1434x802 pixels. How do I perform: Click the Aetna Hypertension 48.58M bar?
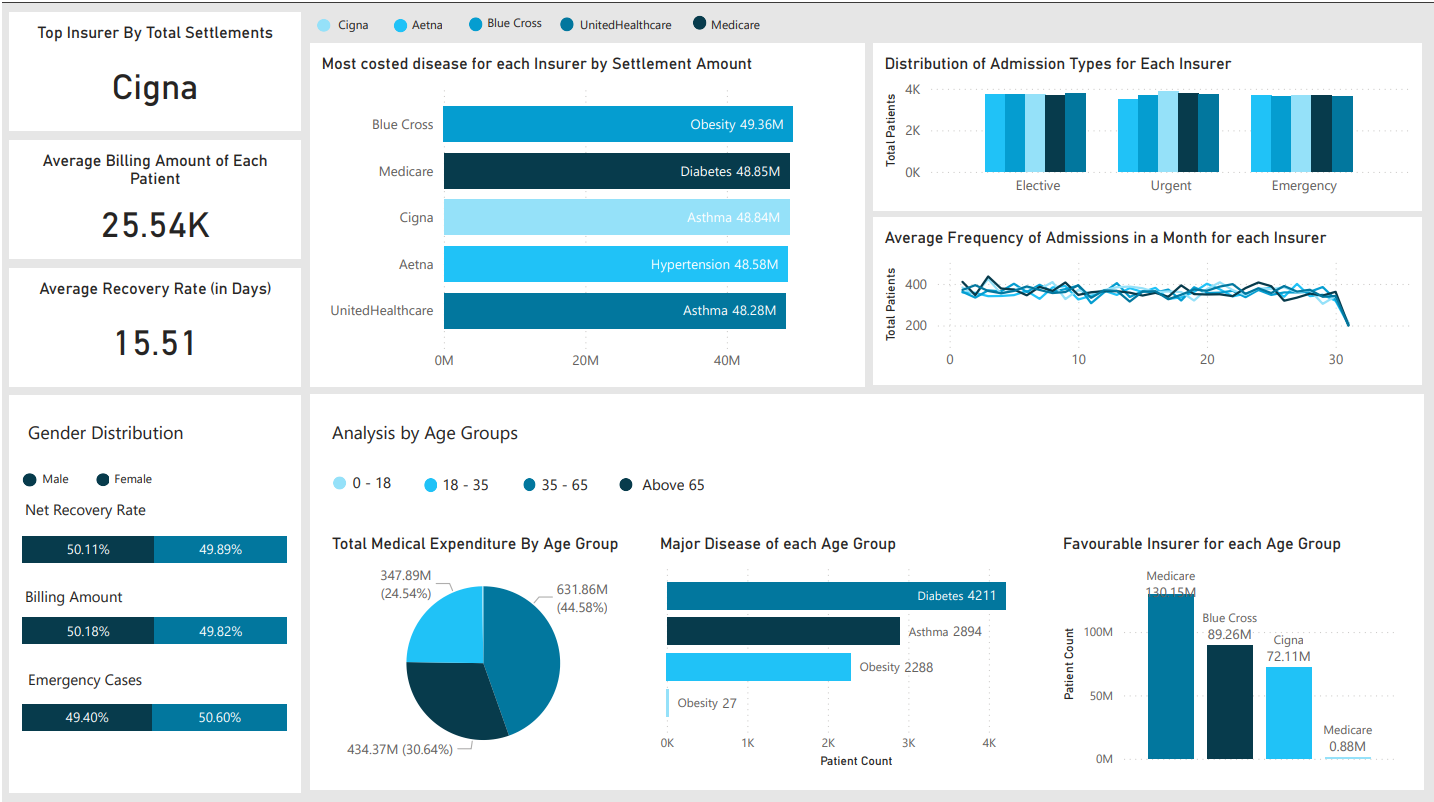[x=615, y=264]
